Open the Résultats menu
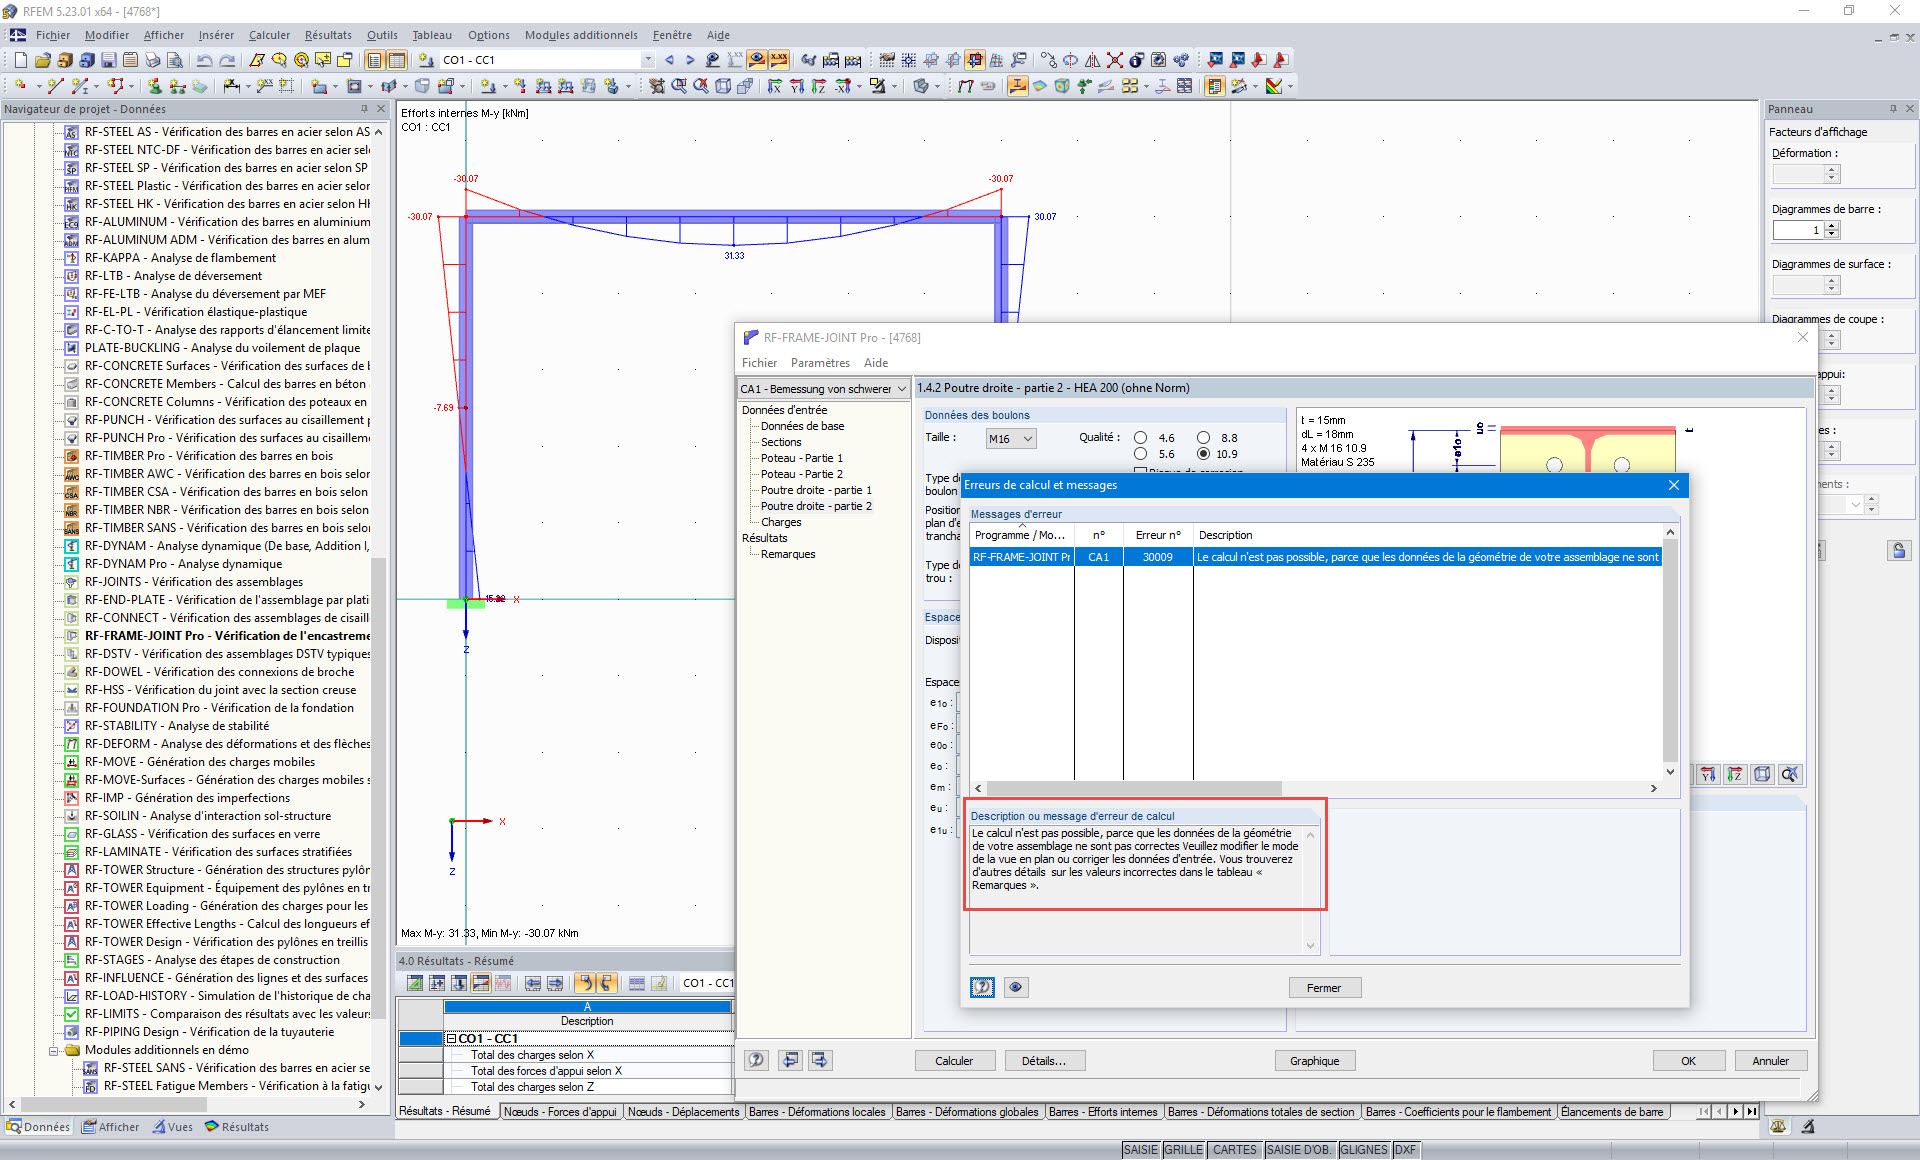The height and width of the screenshot is (1160, 1920). coord(328,35)
